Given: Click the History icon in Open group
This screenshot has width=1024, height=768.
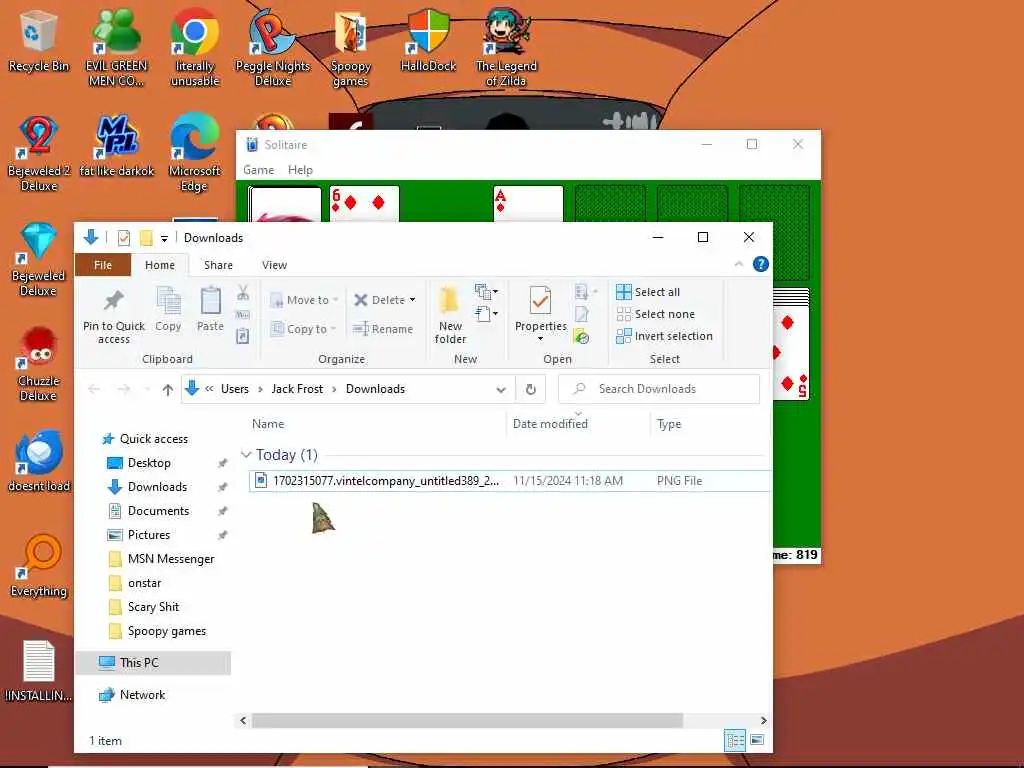Looking at the screenshot, I should pyautogui.click(x=581, y=336).
